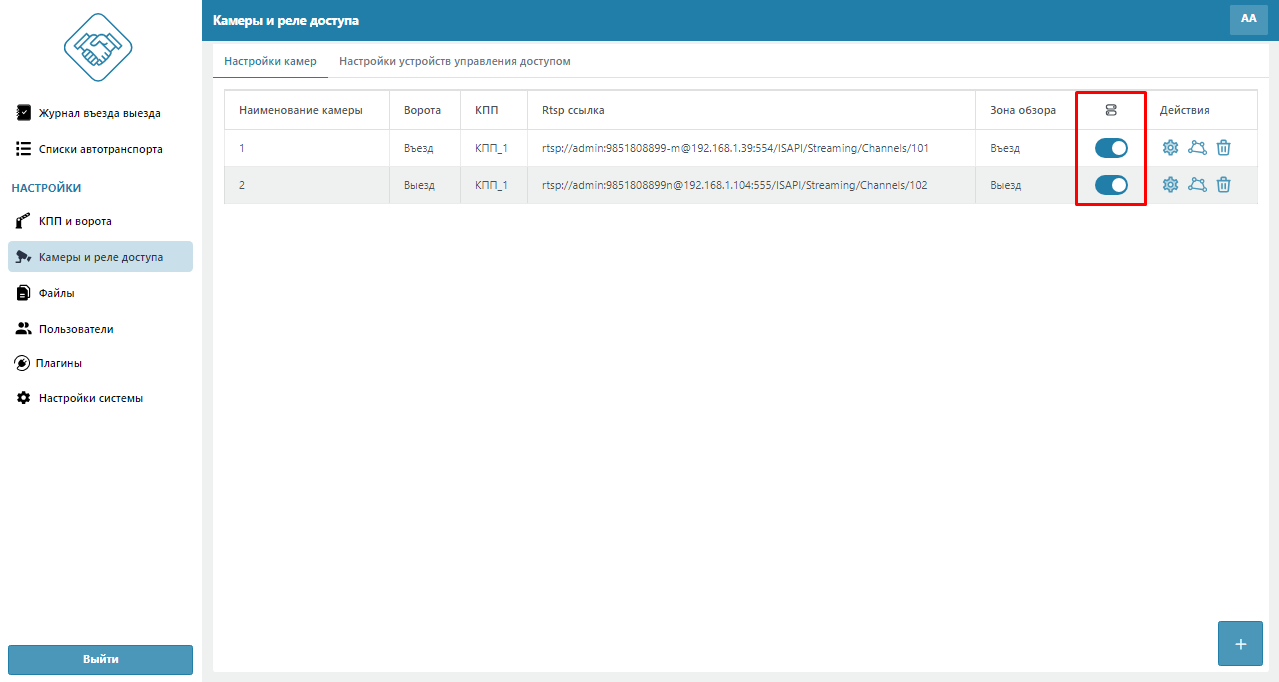Edit detection zone polygon for camera 1
The image size is (1279, 682).
click(1197, 148)
